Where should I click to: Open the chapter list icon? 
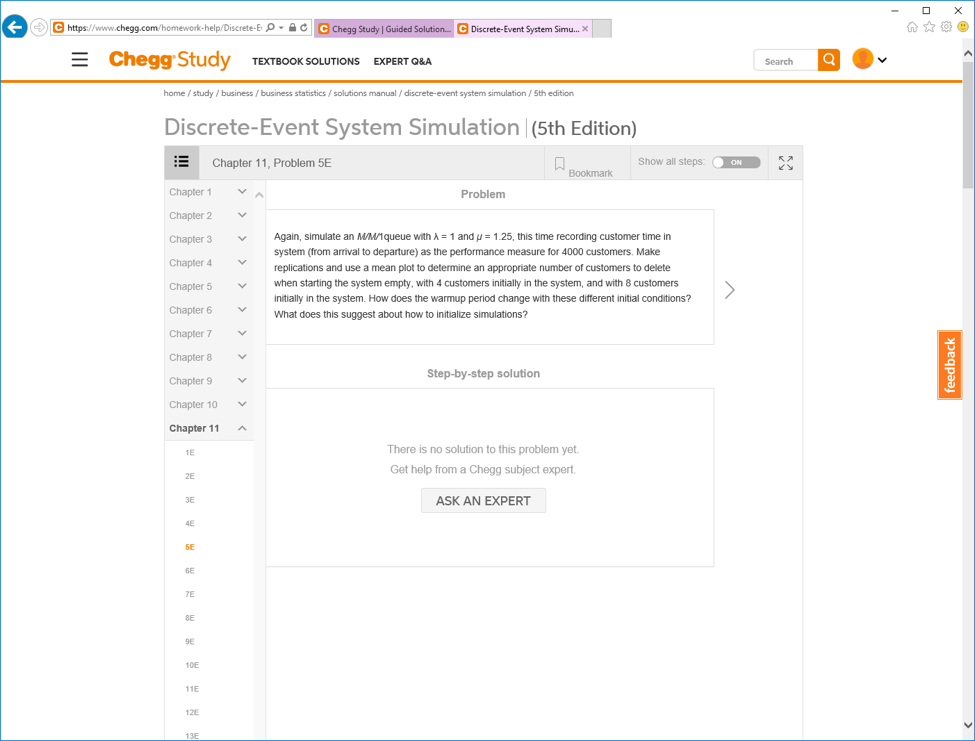[x=181, y=161]
